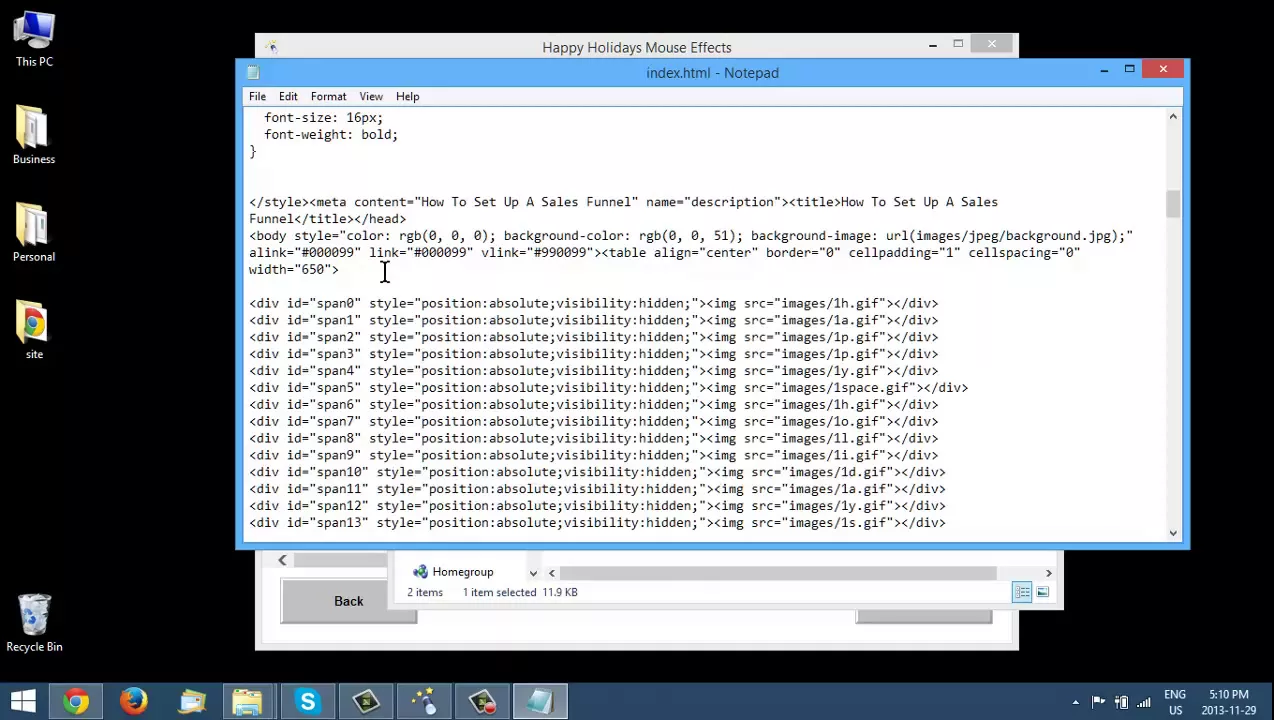Click left scroll arrow in Mouse Effects window
Screen dimensions: 1274x720
pyautogui.click(x=282, y=560)
